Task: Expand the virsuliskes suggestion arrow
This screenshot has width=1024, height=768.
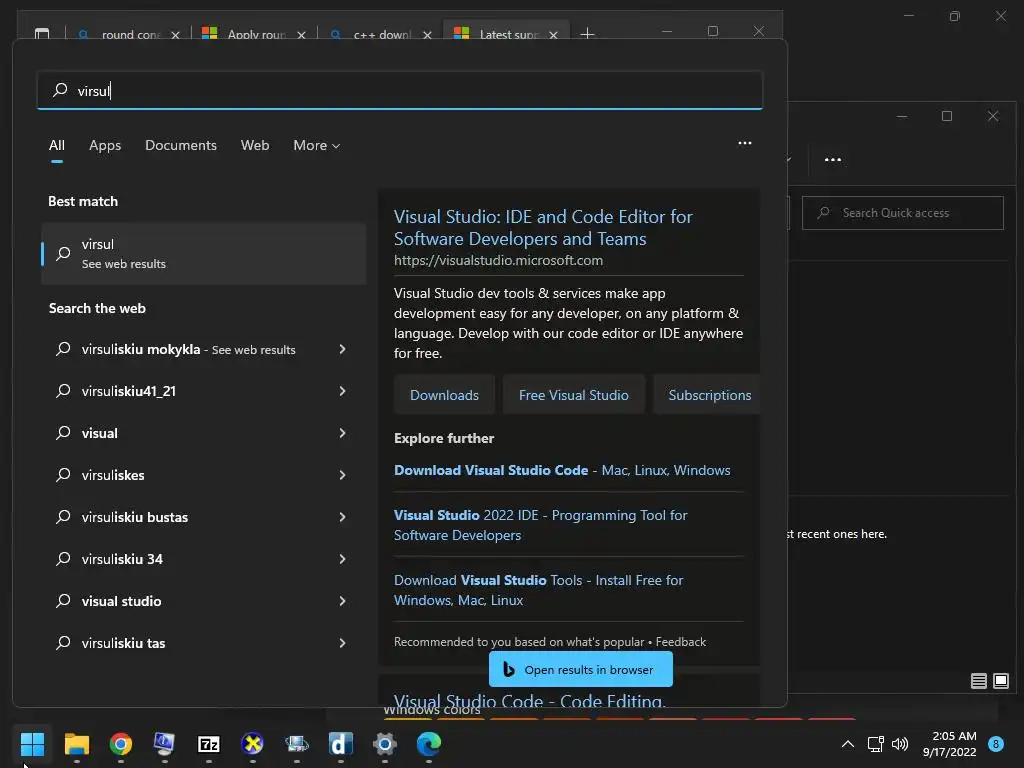Action: pos(342,475)
